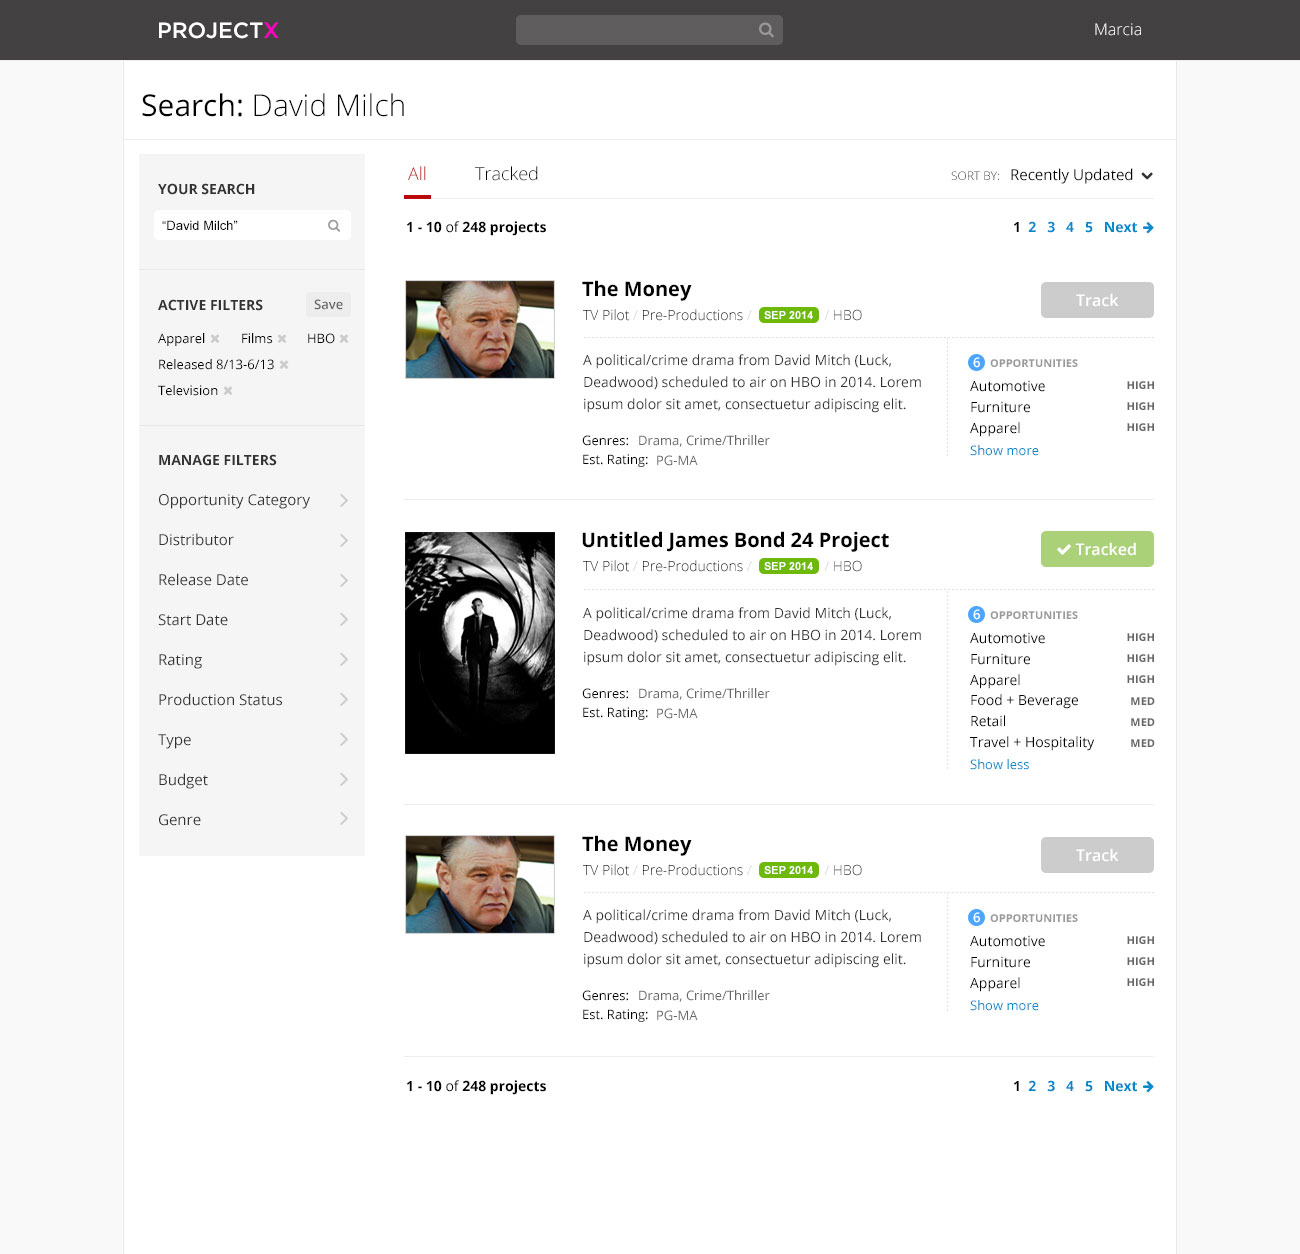Track the first The Money project
The width and height of the screenshot is (1300, 1254).
pyautogui.click(x=1097, y=300)
